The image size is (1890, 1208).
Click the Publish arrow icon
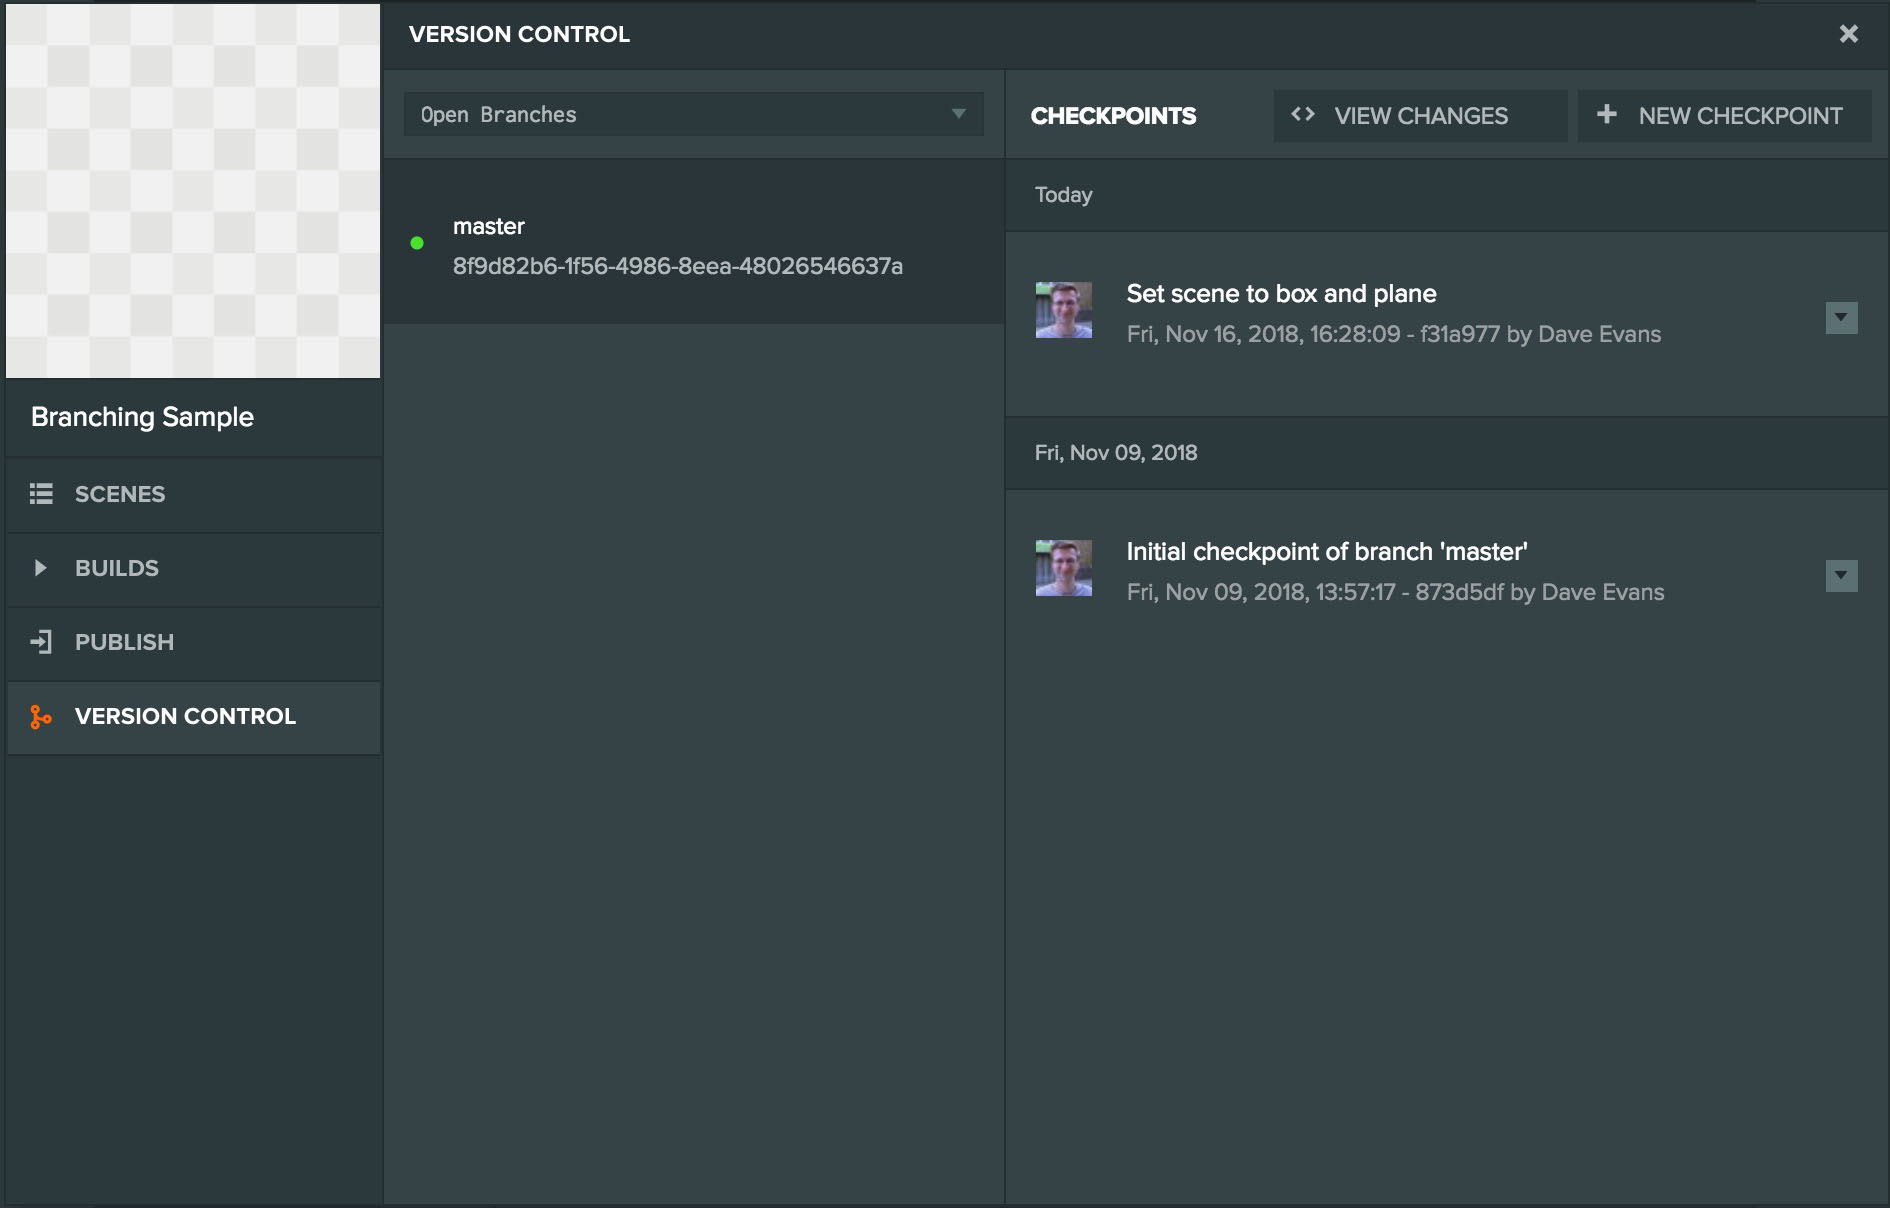(41, 642)
